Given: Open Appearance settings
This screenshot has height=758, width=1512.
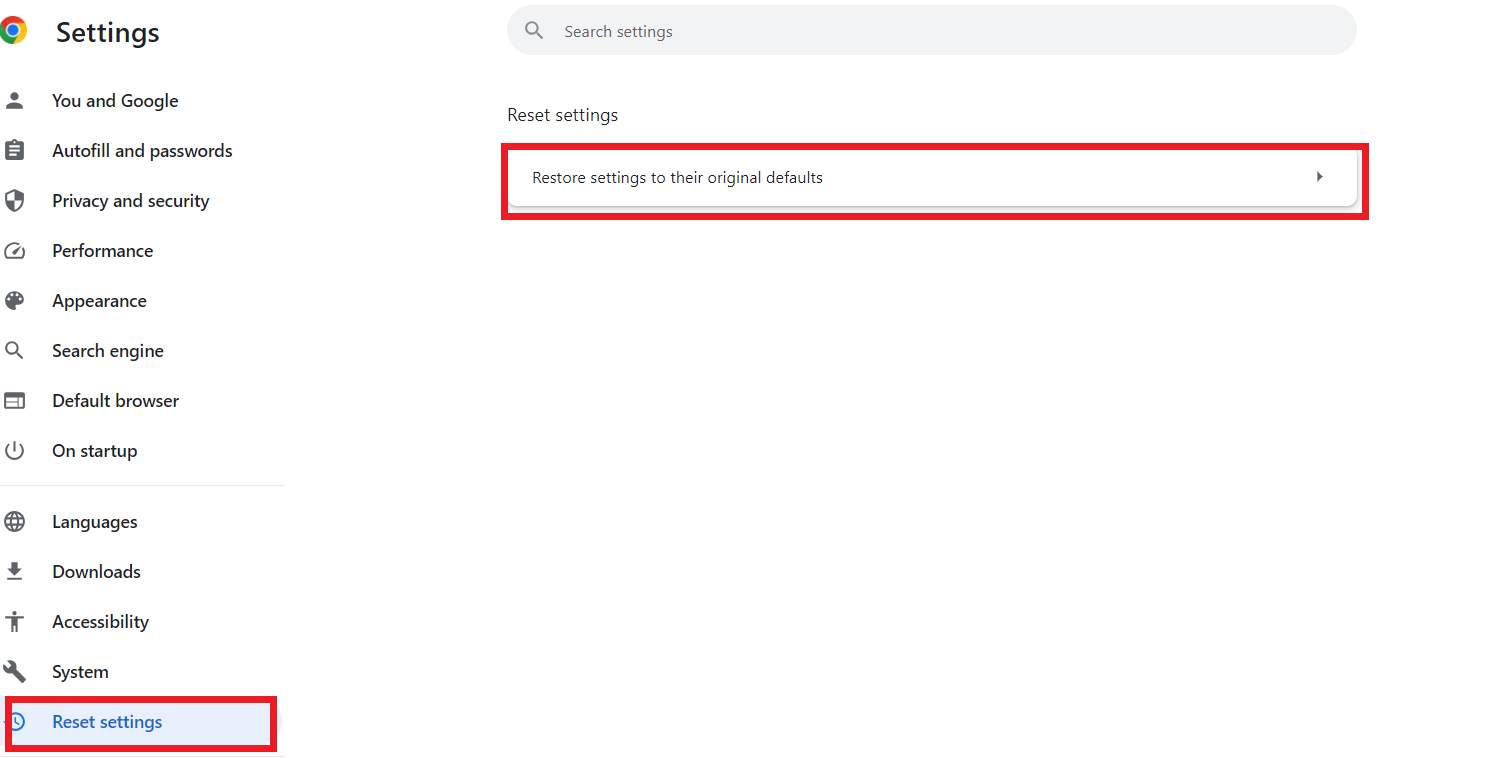Looking at the screenshot, I should 100,300.
